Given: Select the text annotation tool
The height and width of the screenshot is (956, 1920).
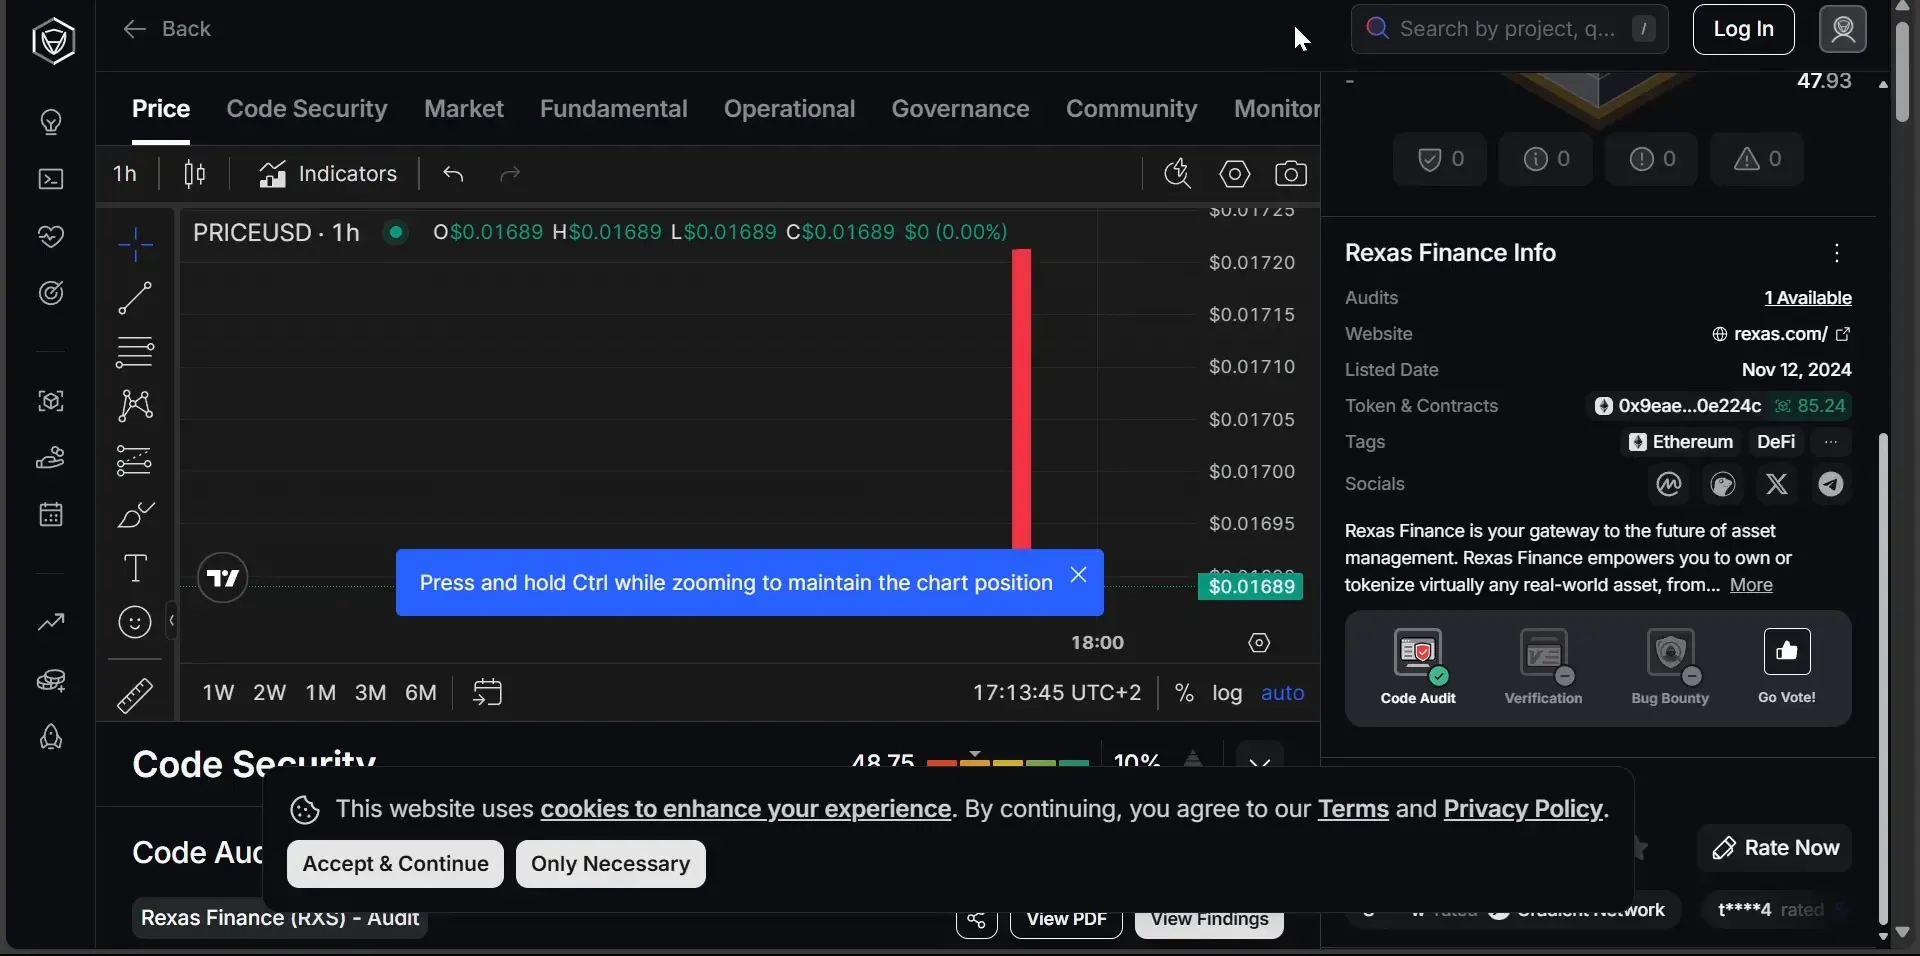Looking at the screenshot, I should tap(135, 569).
